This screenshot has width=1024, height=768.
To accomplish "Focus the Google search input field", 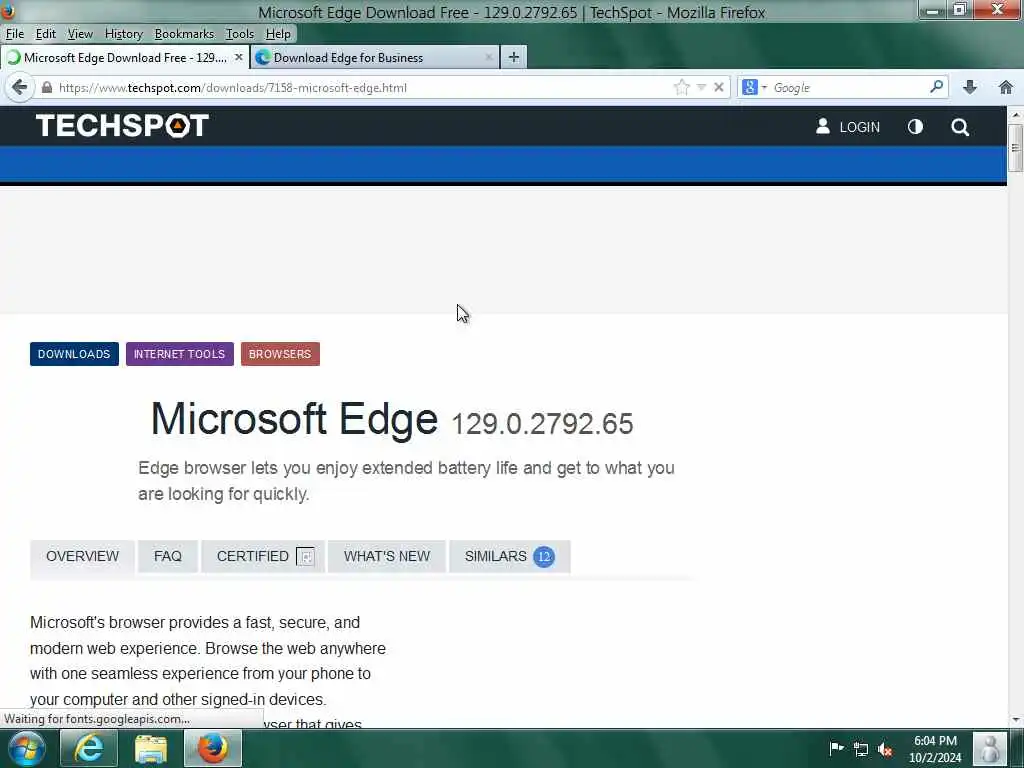I will coord(849,88).
